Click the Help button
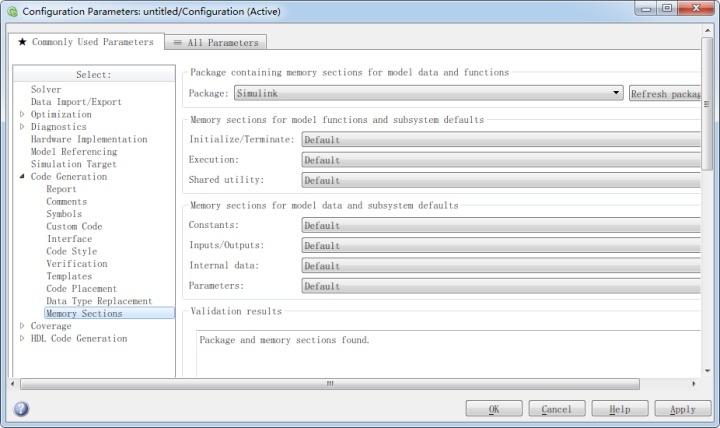Viewport: 720px width, 428px height. click(x=620, y=408)
